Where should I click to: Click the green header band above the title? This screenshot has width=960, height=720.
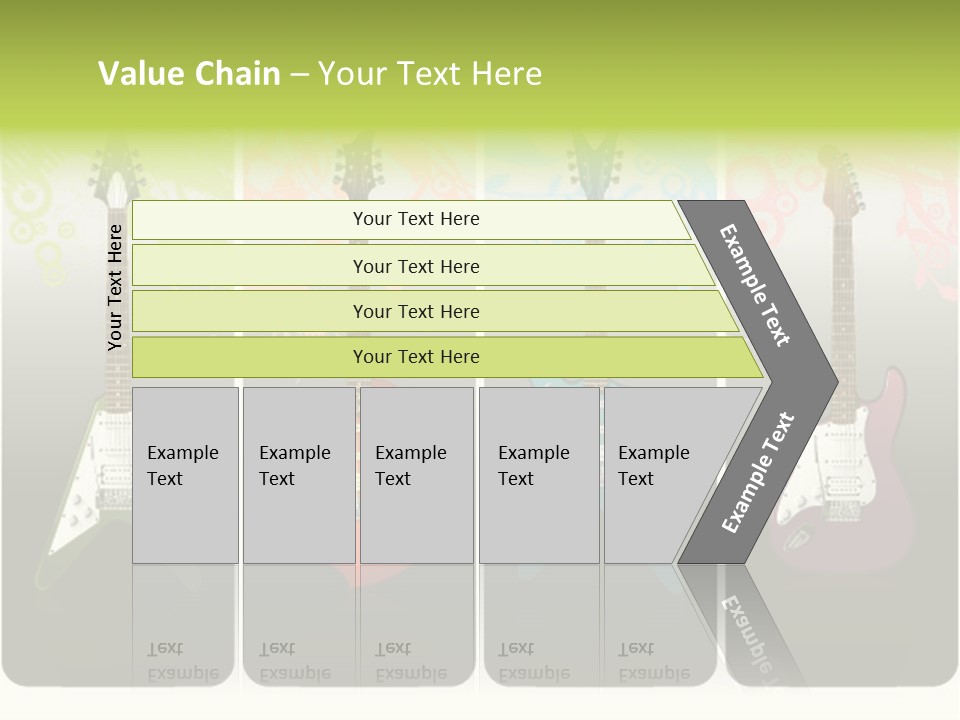tap(480, 25)
